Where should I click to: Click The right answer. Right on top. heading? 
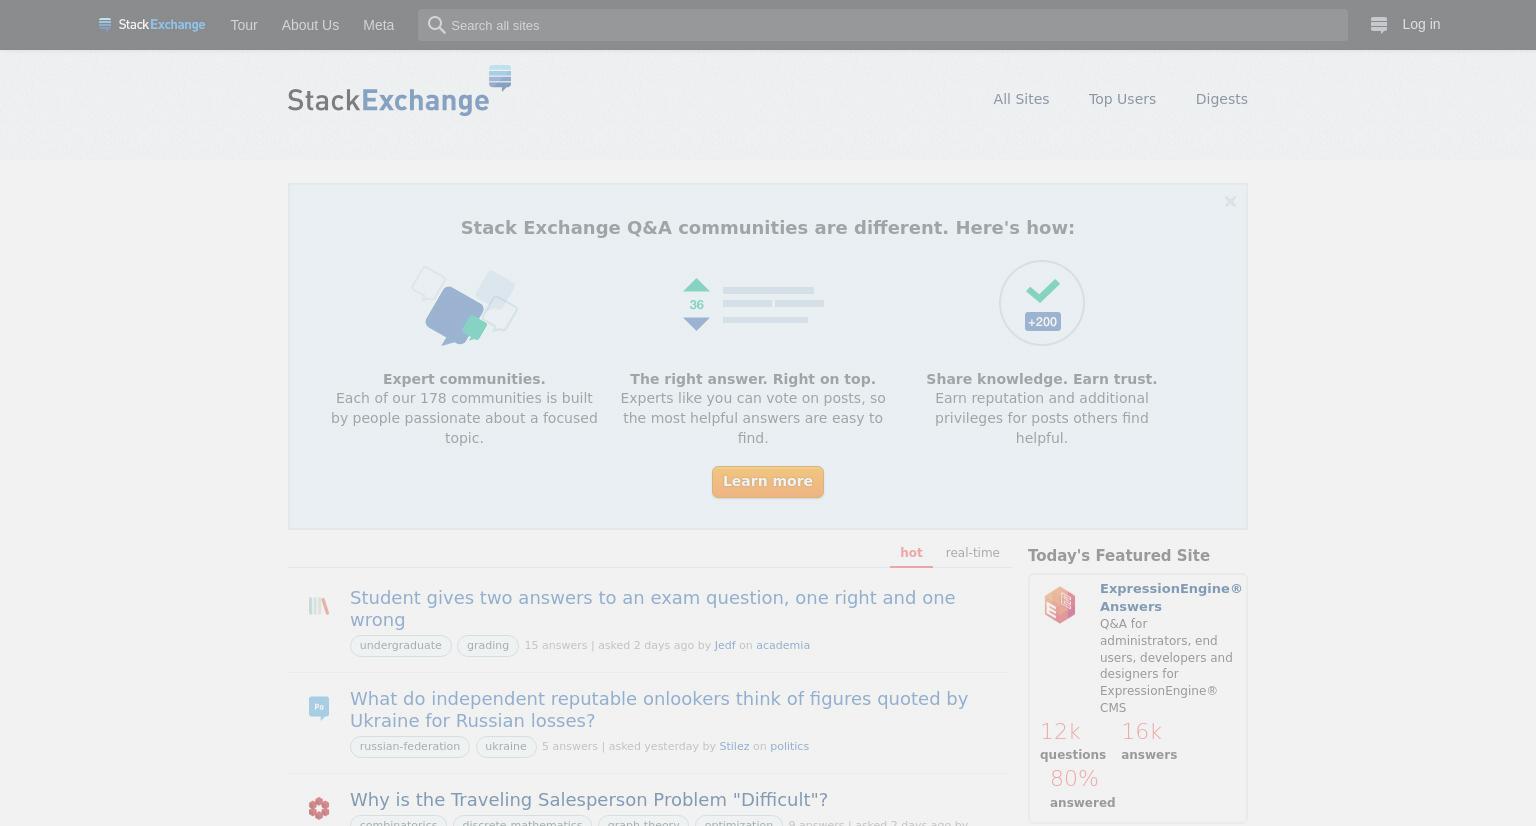click(753, 379)
